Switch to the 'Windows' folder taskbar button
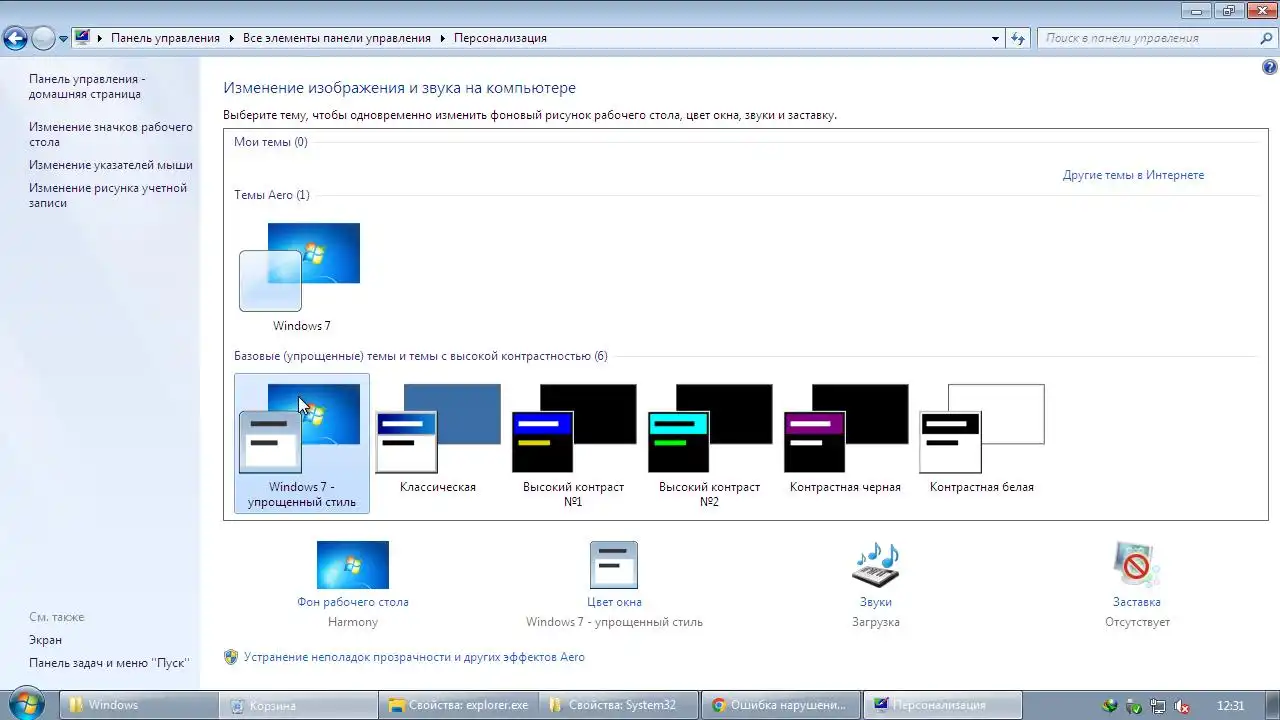Image resolution: width=1280 pixels, height=720 pixels. pos(138,705)
